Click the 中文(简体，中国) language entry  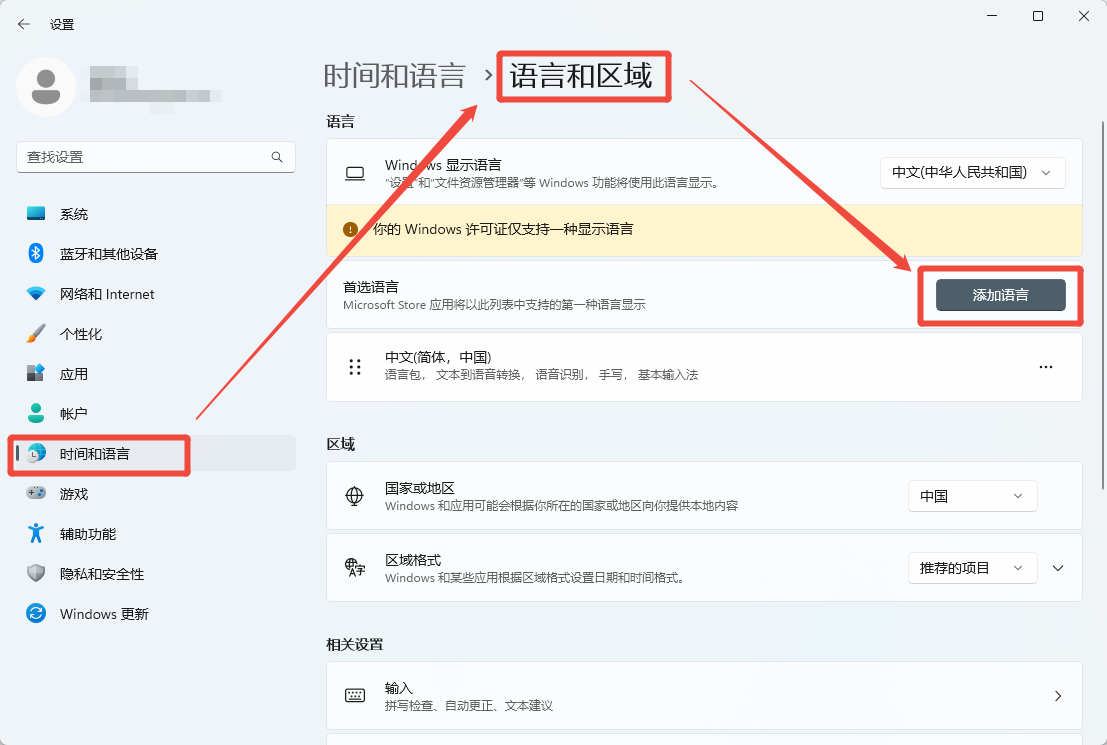point(704,366)
